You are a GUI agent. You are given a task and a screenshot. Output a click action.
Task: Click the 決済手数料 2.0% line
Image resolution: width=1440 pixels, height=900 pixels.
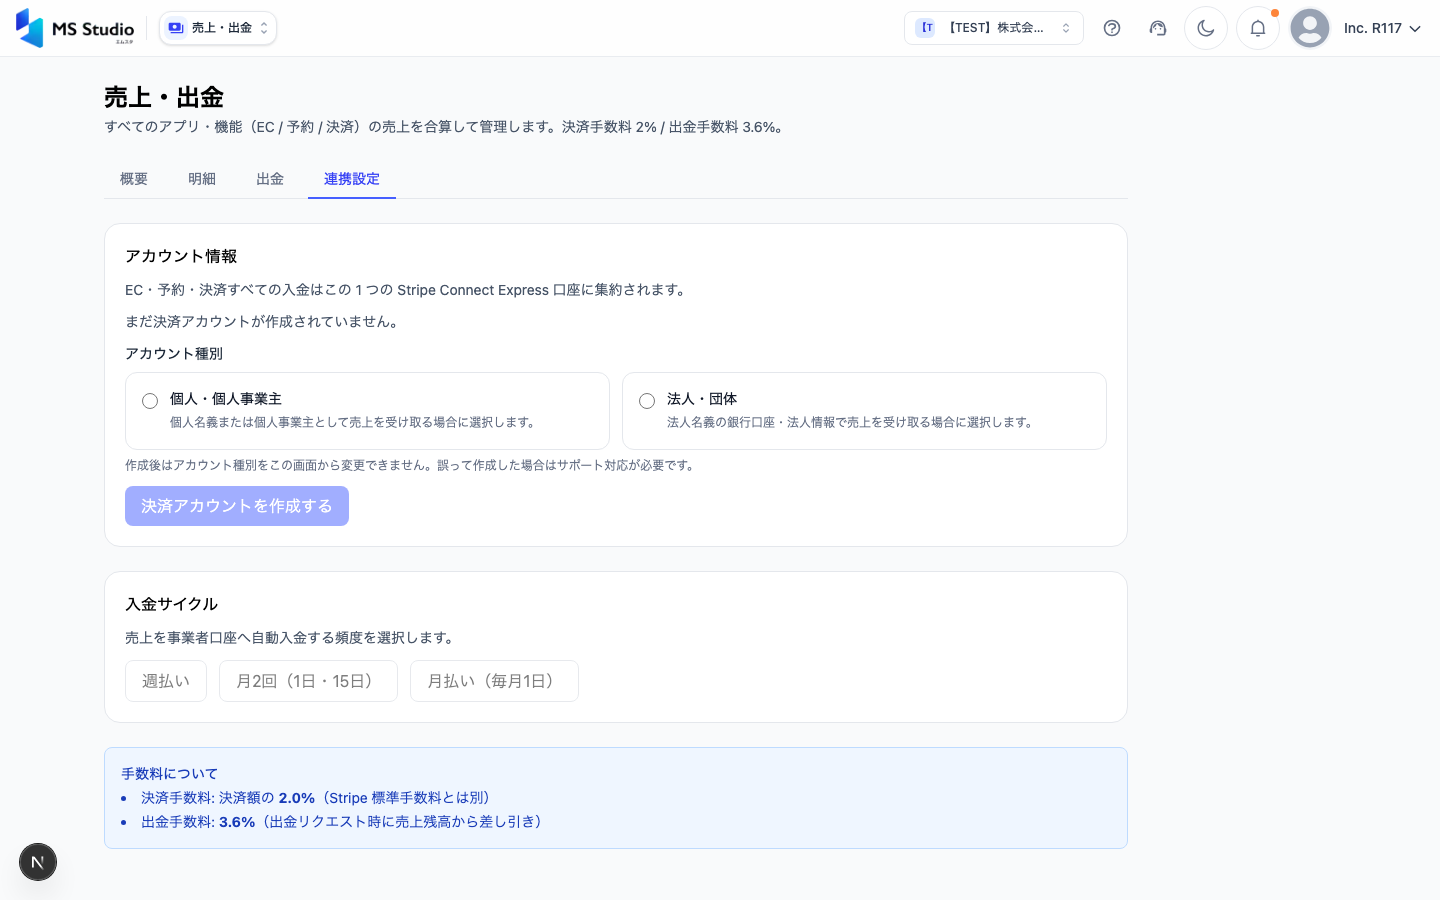point(318,798)
